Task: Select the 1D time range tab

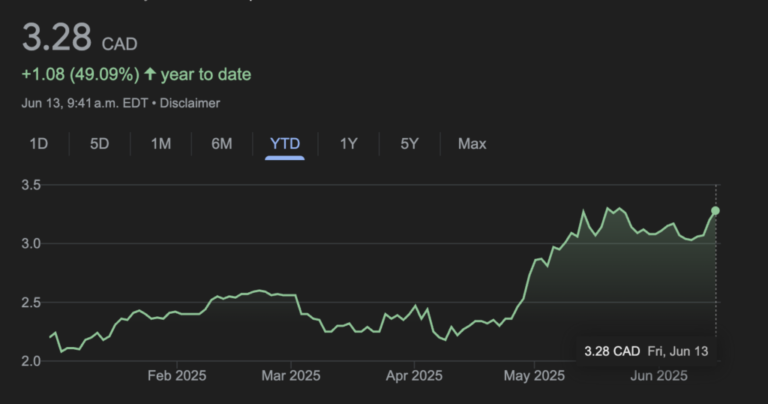Action: [x=39, y=143]
